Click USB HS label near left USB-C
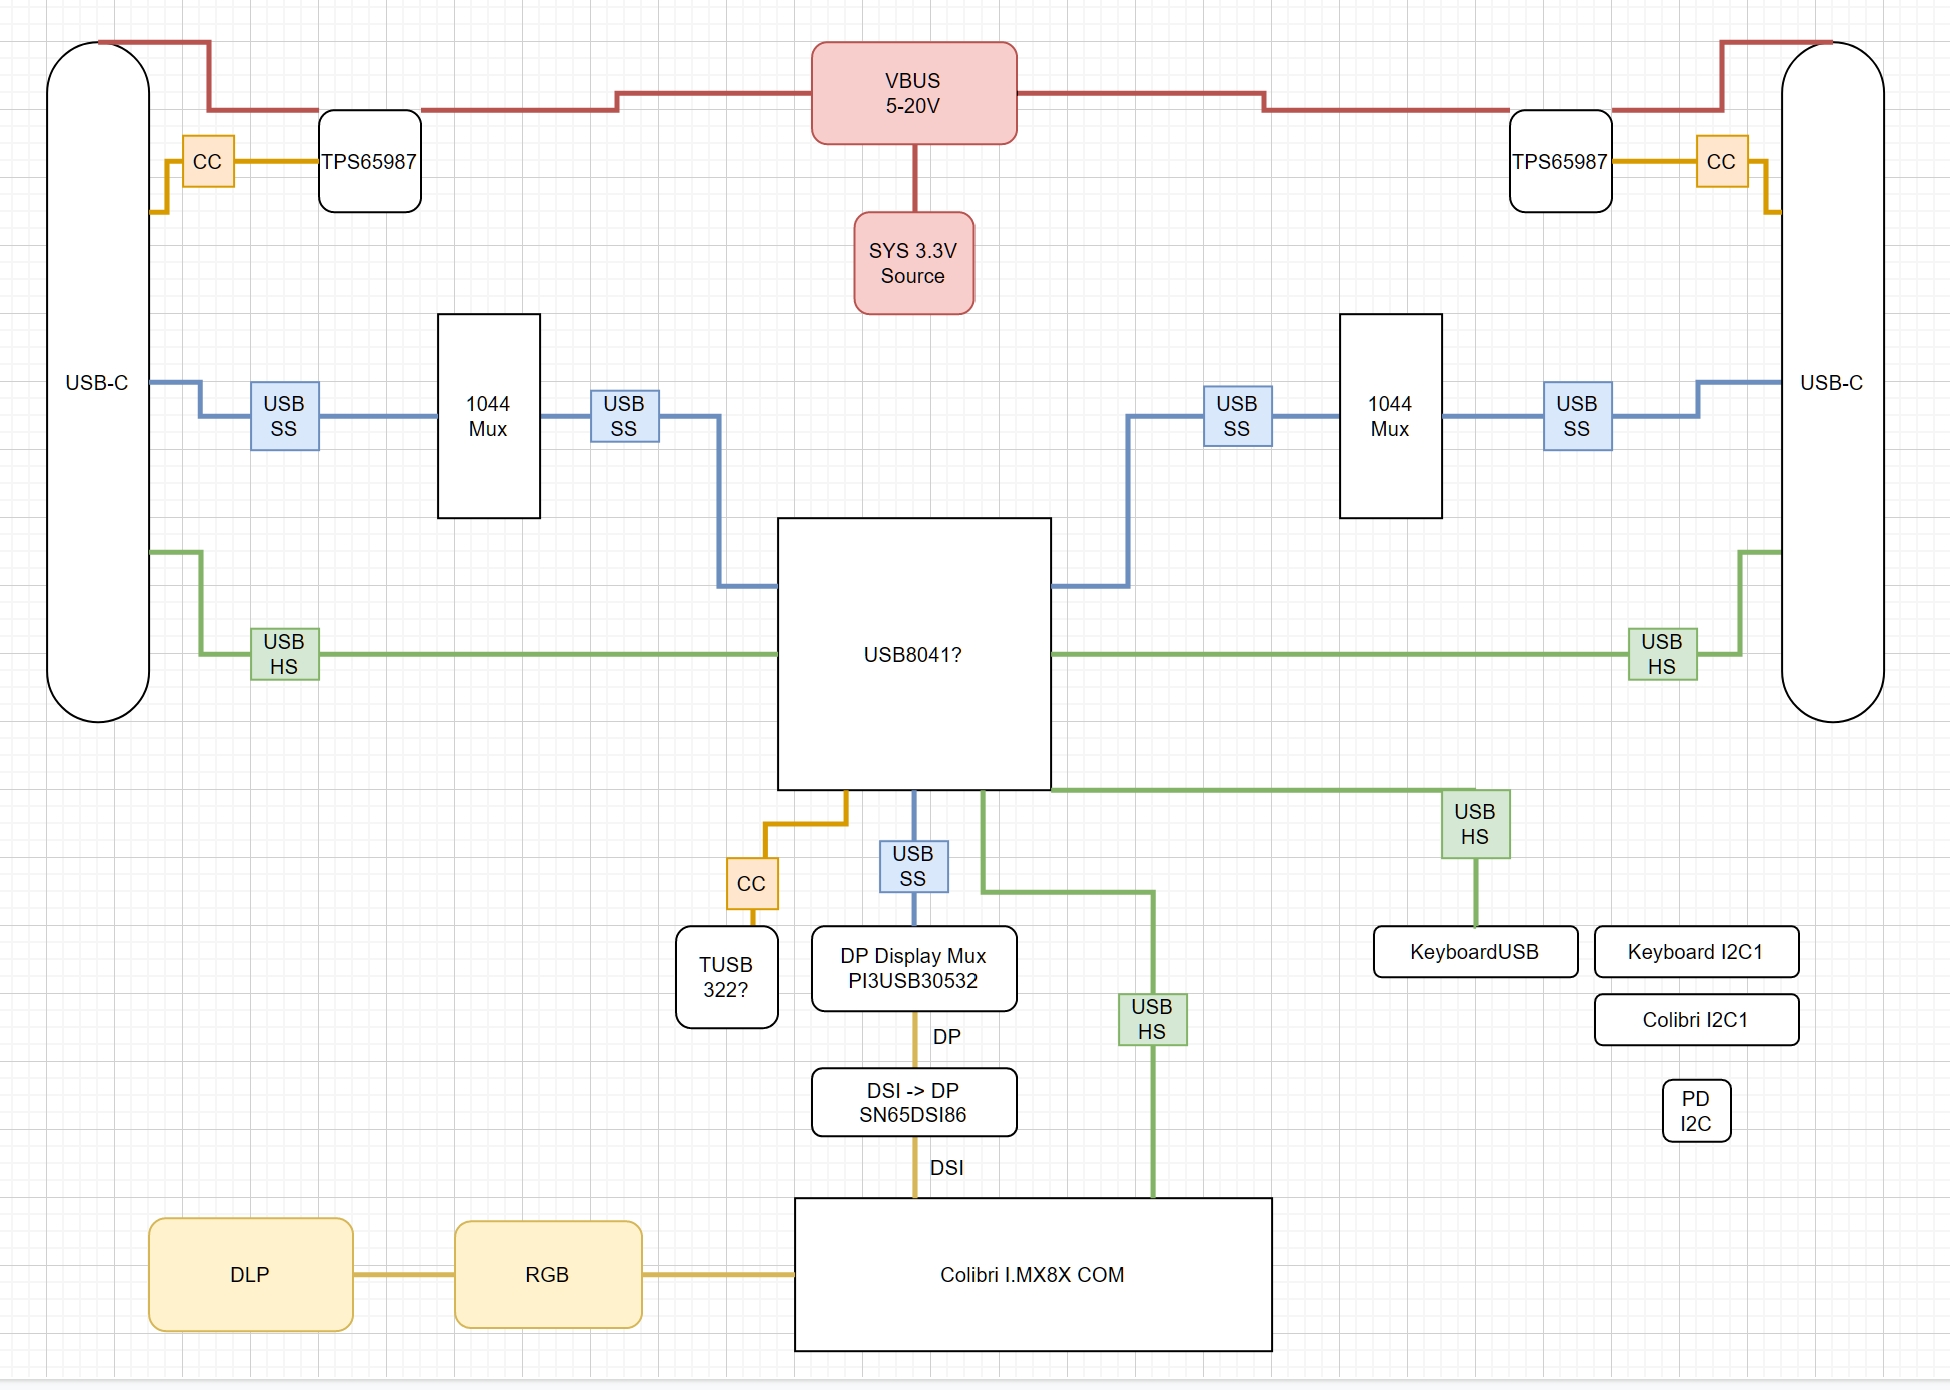1950x1390 pixels. tap(285, 654)
